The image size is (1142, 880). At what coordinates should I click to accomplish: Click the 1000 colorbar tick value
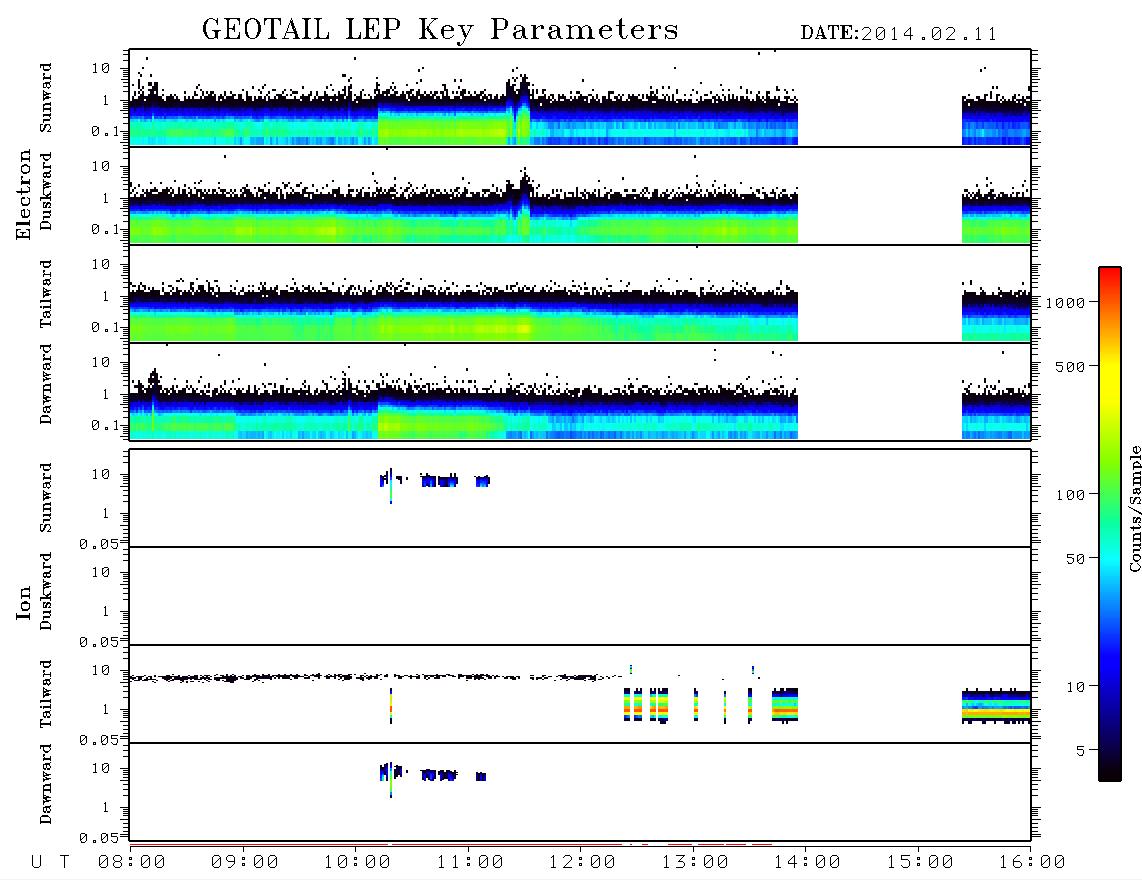point(1065,303)
